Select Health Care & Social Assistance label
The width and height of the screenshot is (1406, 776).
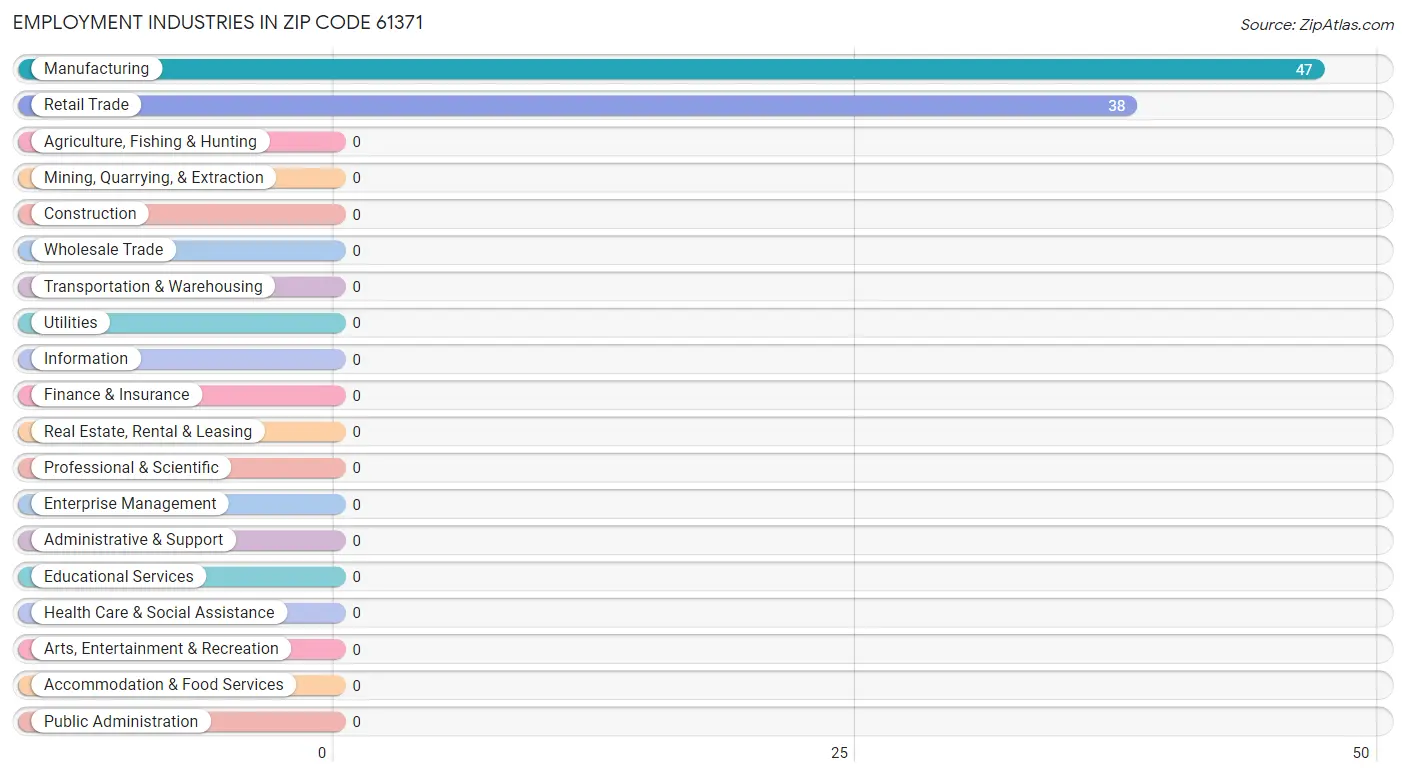click(159, 613)
